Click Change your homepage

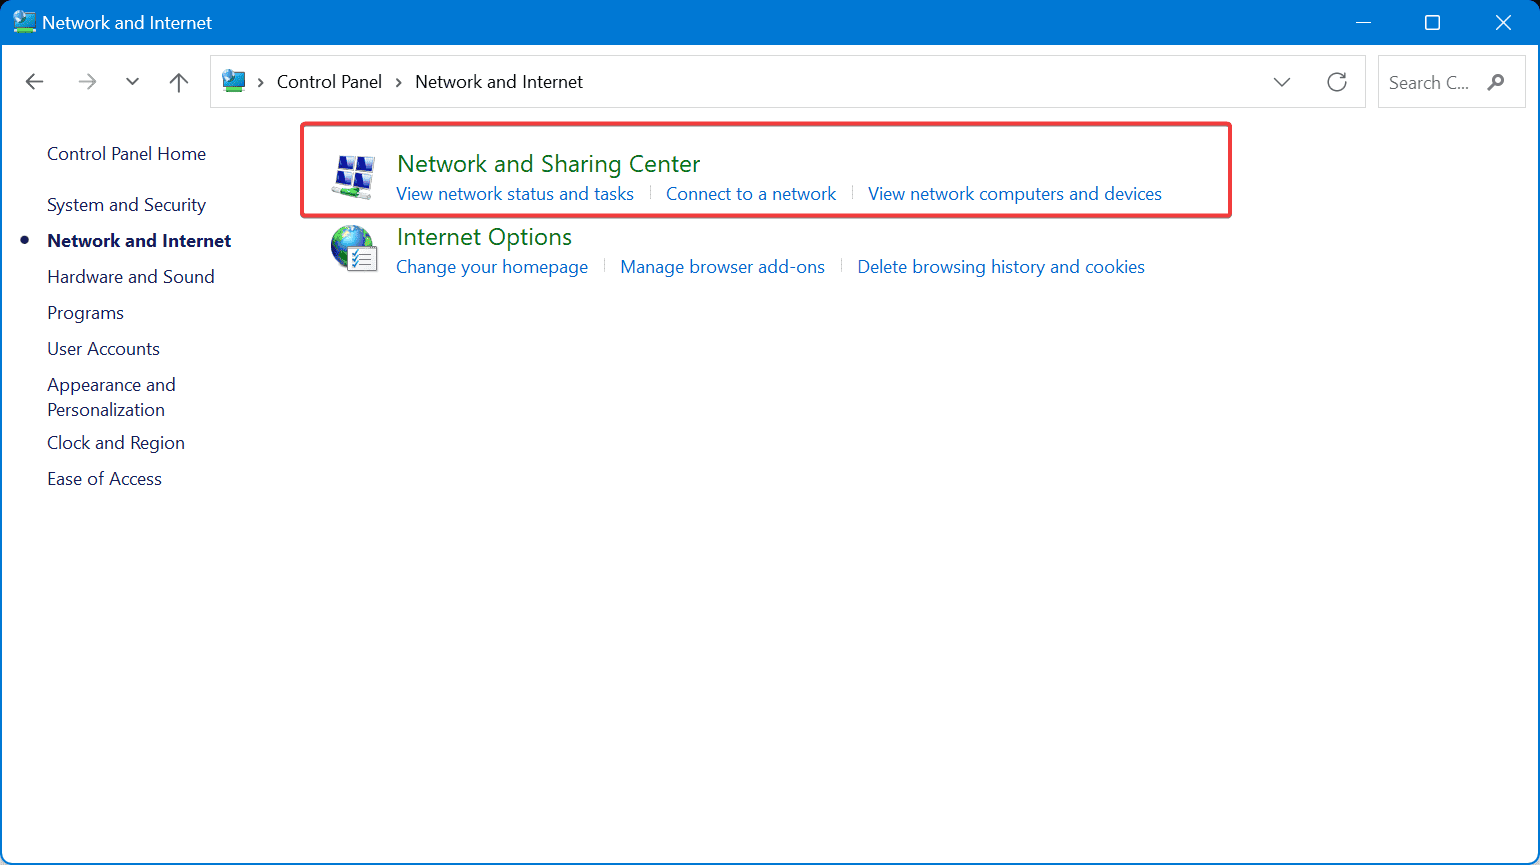492,267
